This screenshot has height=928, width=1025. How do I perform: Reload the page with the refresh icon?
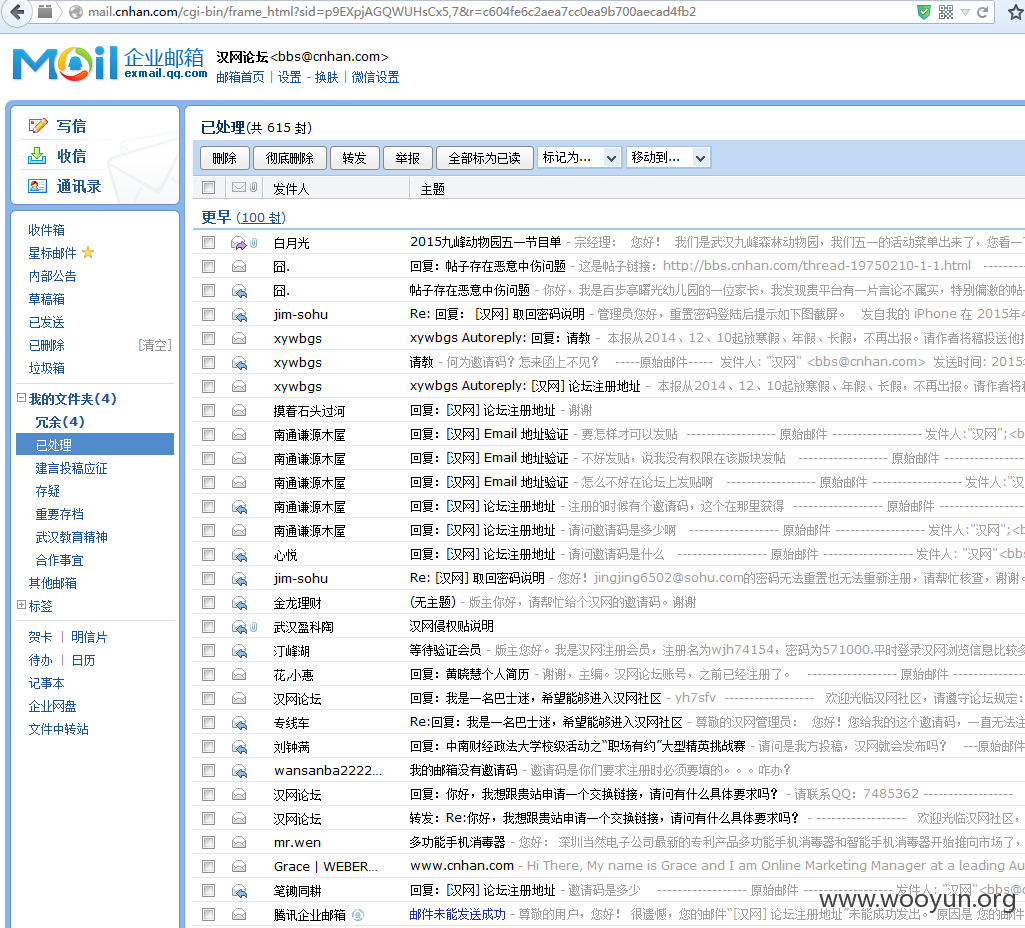pyautogui.click(x=982, y=12)
